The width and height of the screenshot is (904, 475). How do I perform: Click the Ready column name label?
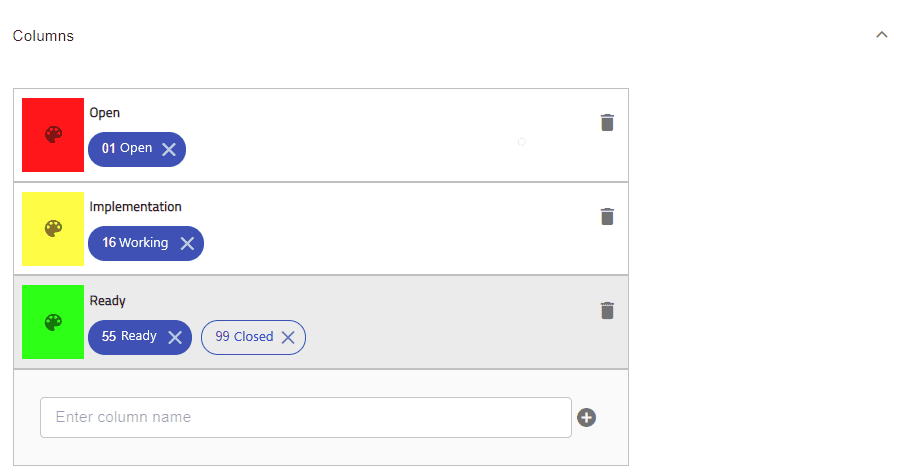point(107,301)
